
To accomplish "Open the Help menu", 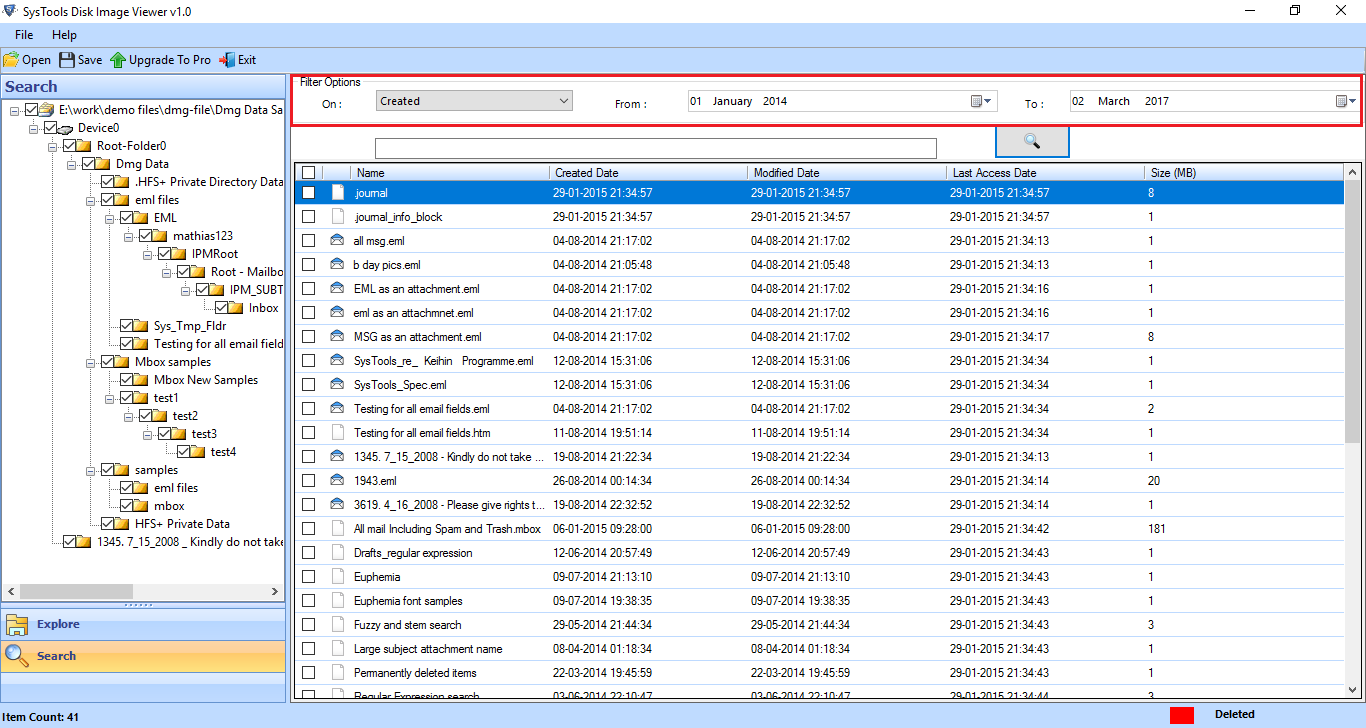I will click(x=64, y=34).
